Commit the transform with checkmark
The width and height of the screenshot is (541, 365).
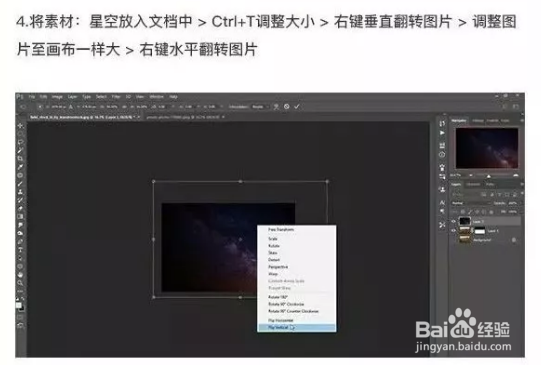click(297, 107)
